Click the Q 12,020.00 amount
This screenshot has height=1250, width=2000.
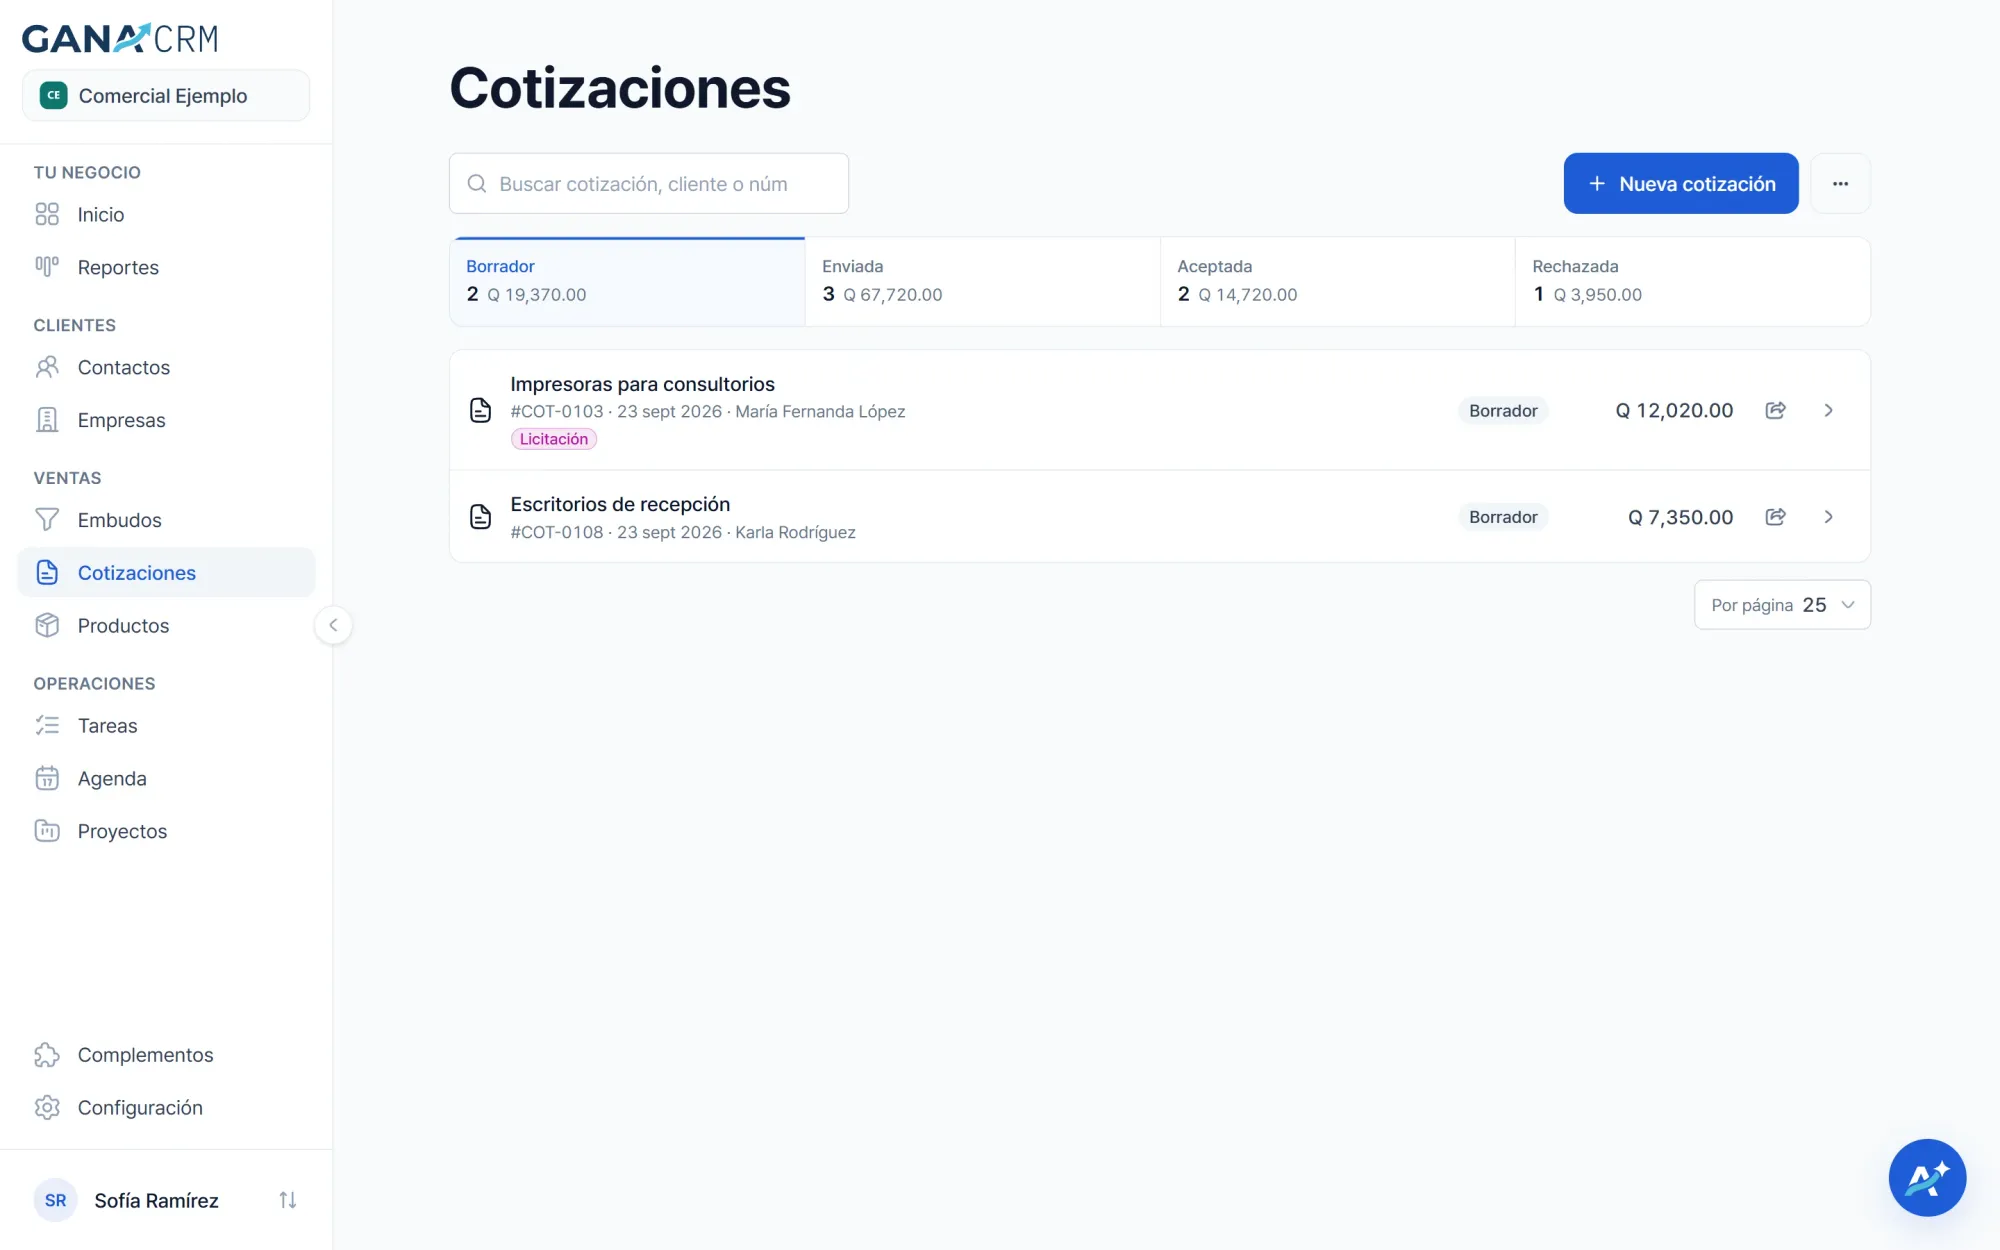[1674, 410]
